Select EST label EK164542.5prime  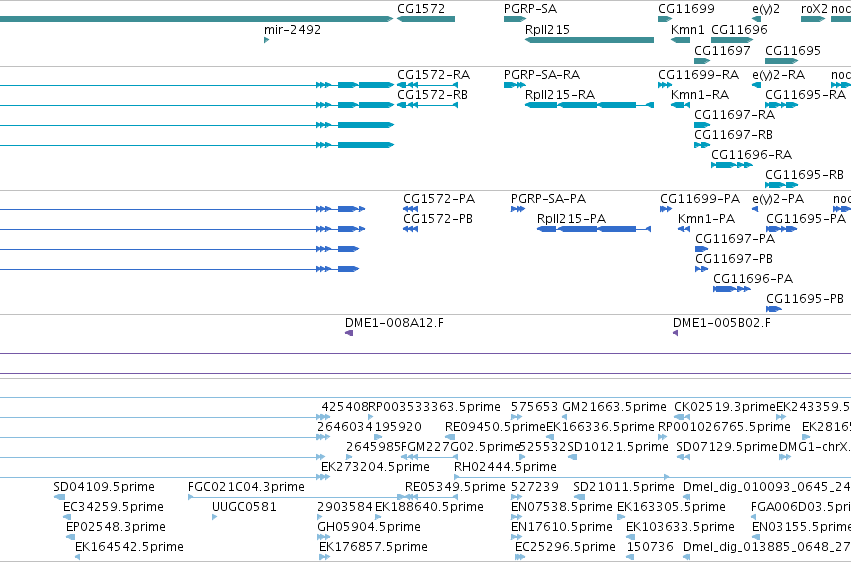[x=129, y=547]
